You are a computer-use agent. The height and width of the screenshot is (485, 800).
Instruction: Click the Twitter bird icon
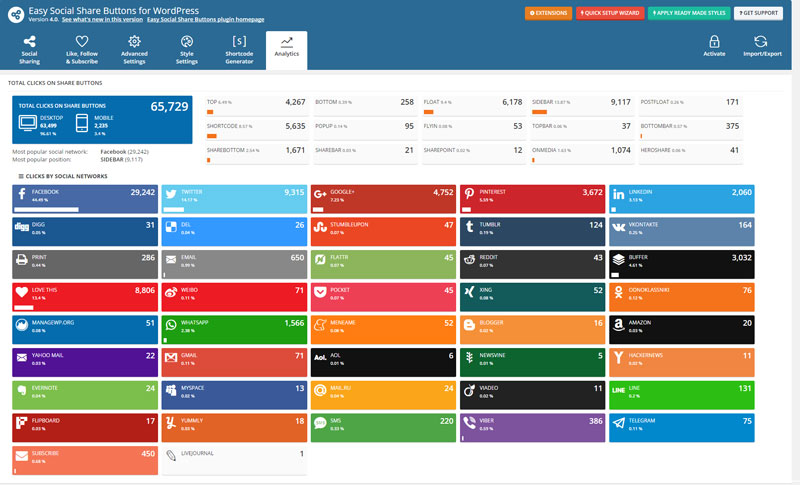pyautogui.click(x=171, y=194)
